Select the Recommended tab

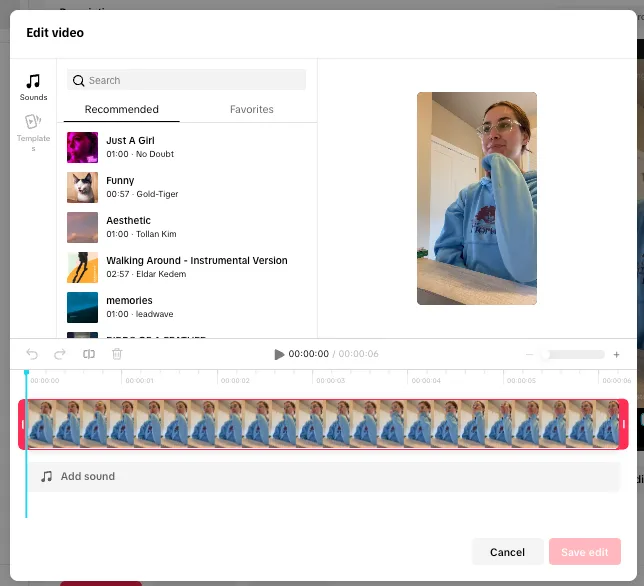pos(122,110)
